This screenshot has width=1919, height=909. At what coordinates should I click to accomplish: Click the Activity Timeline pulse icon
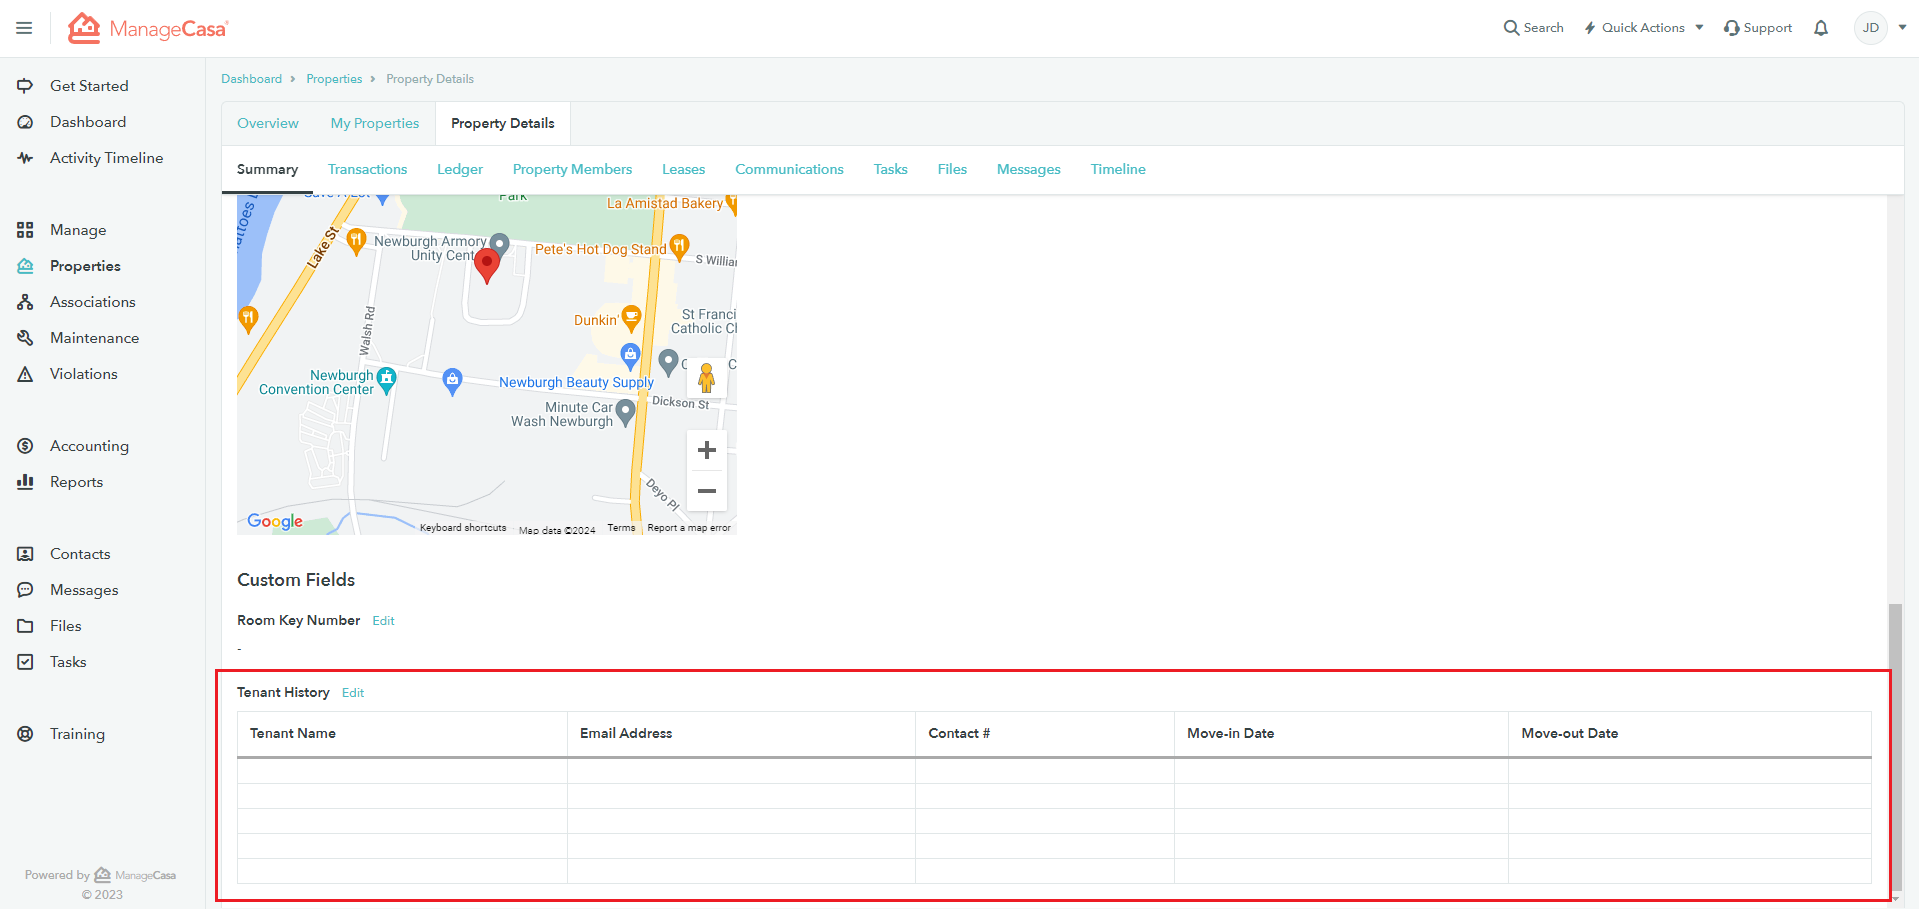click(25, 158)
